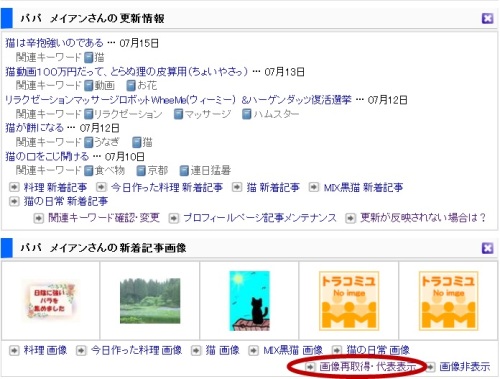Select the マッサージ keyword

(208, 114)
